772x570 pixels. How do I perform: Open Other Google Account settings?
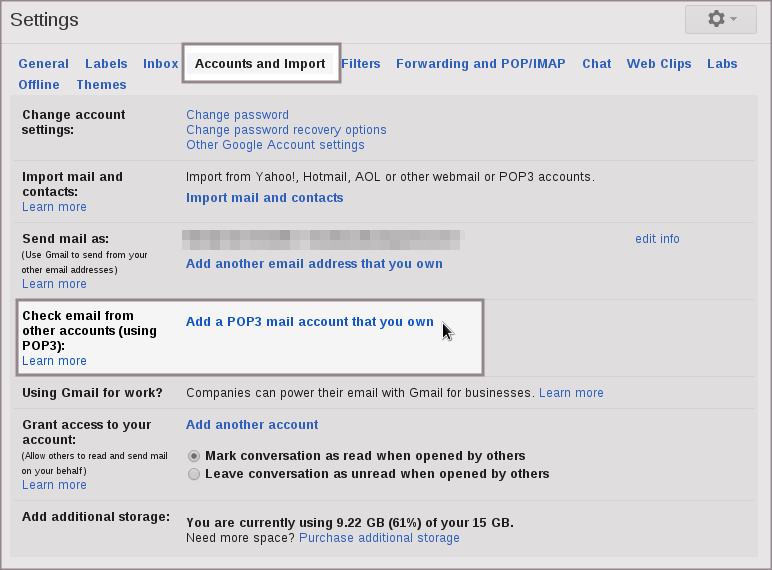coord(275,145)
